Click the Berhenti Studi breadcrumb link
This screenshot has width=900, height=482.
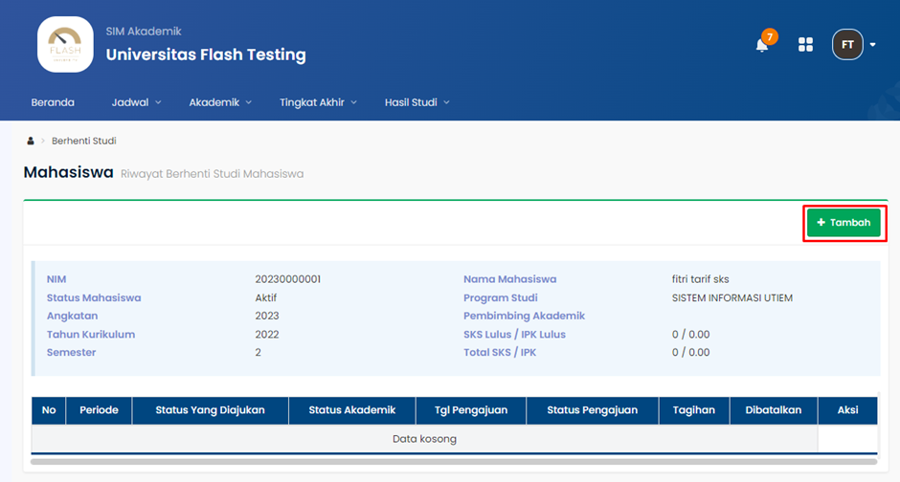(x=84, y=141)
